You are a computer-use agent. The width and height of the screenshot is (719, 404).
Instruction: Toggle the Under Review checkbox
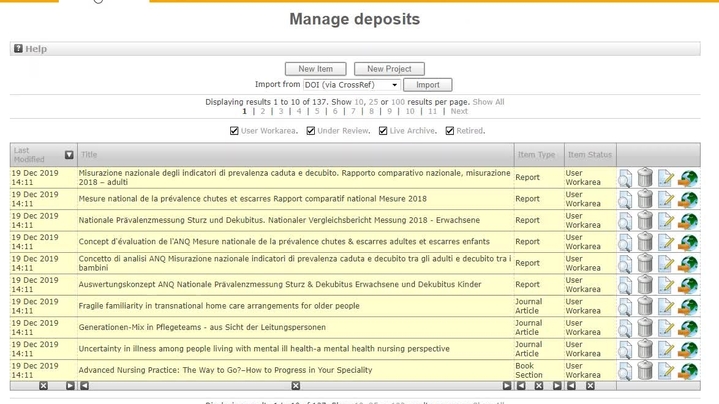[x=310, y=131]
